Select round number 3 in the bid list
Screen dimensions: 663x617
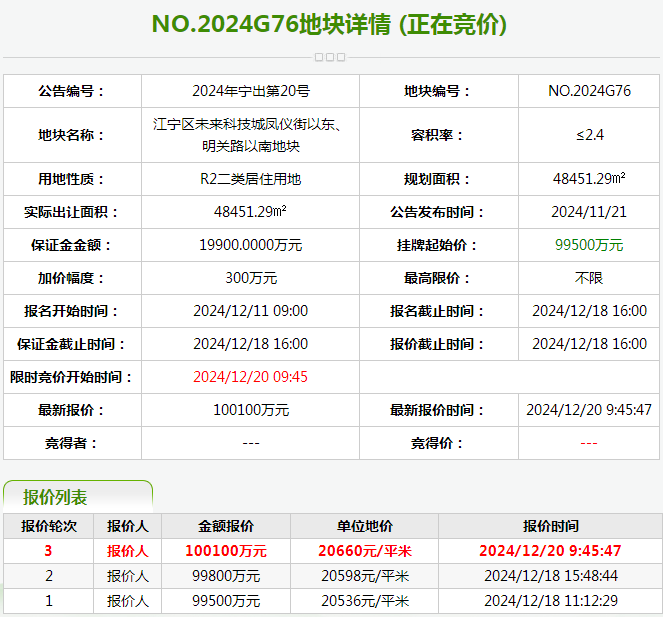[x=48, y=551]
